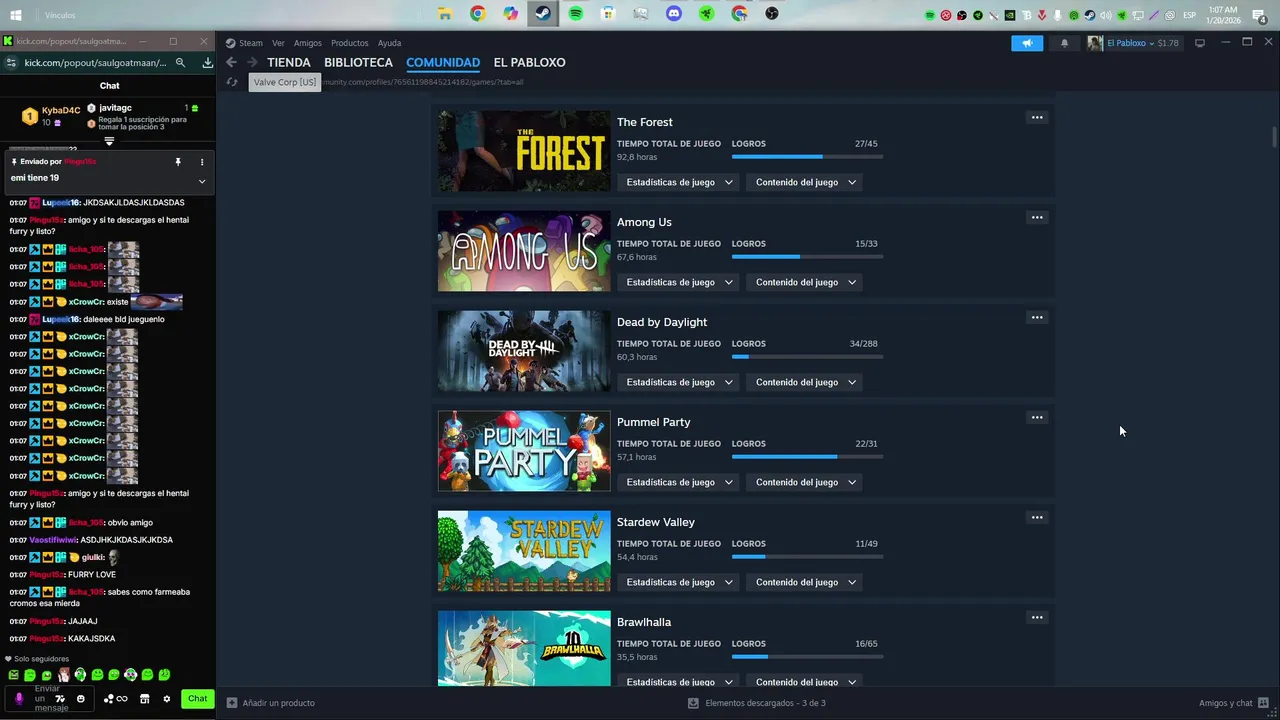Click Steam announcements megaphone button

(1027, 43)
